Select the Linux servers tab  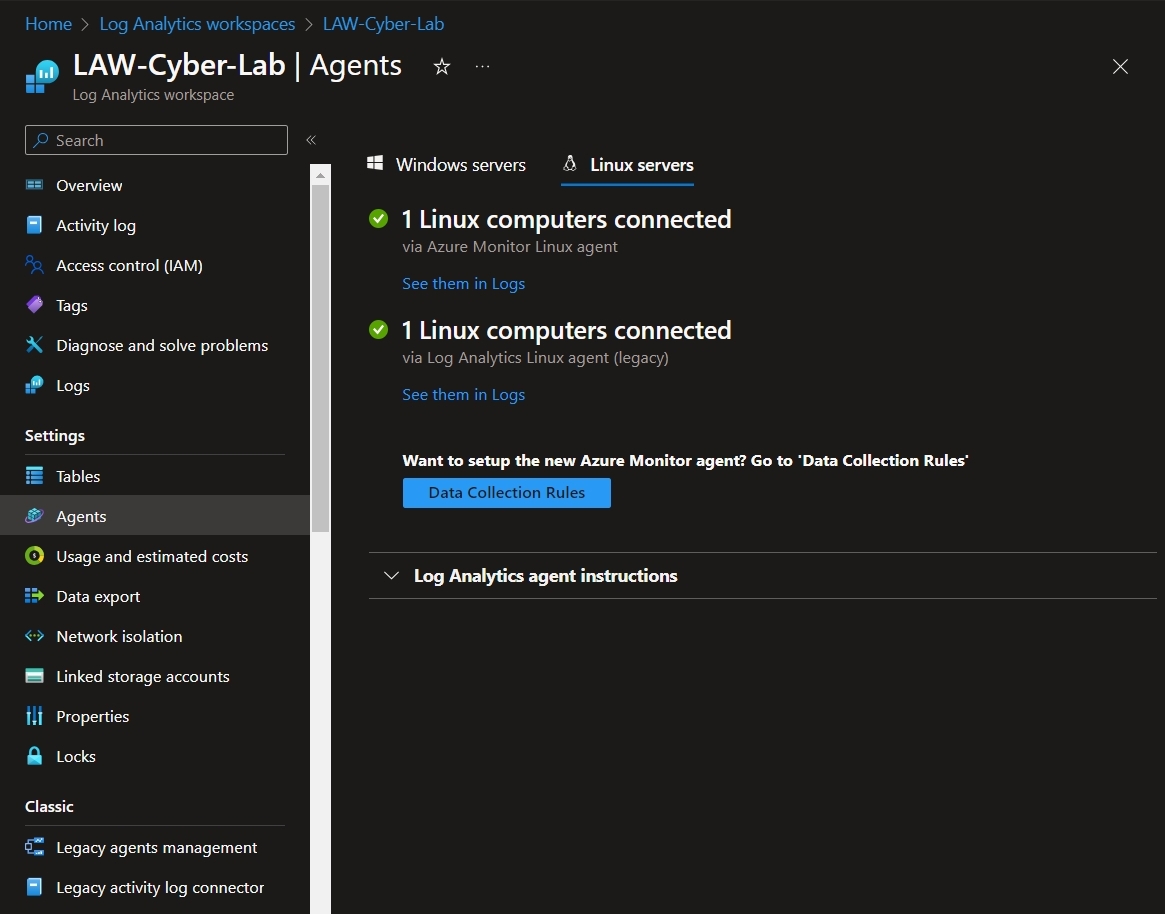(x=628, y=165)
